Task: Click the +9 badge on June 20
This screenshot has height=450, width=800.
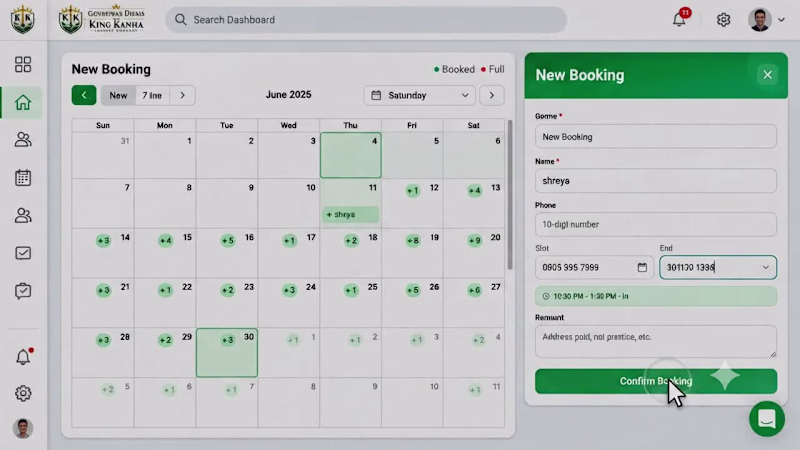Action: 474,241
